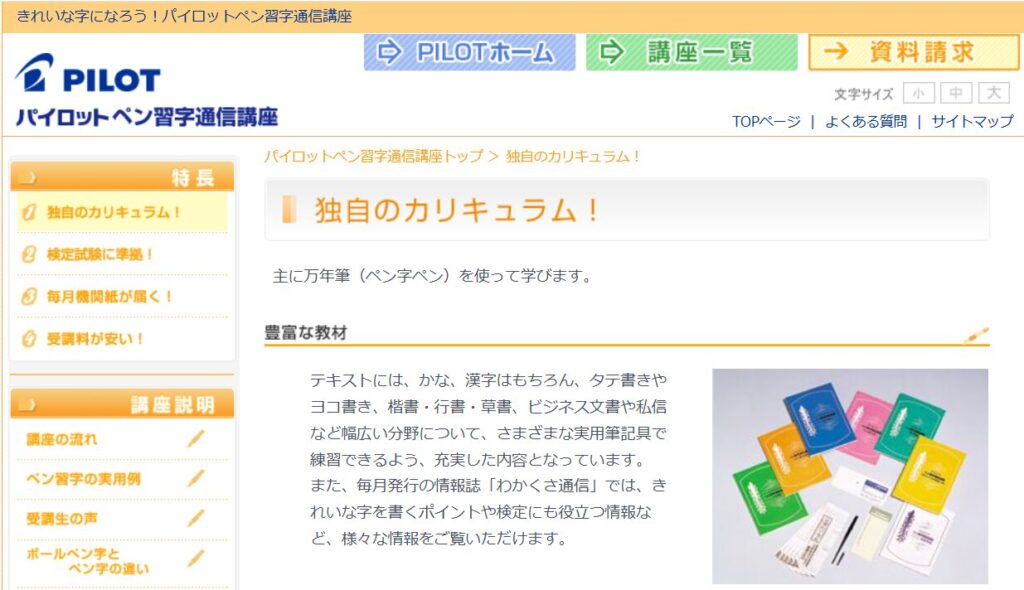Click the 資料請求 button

coord(914,52)
